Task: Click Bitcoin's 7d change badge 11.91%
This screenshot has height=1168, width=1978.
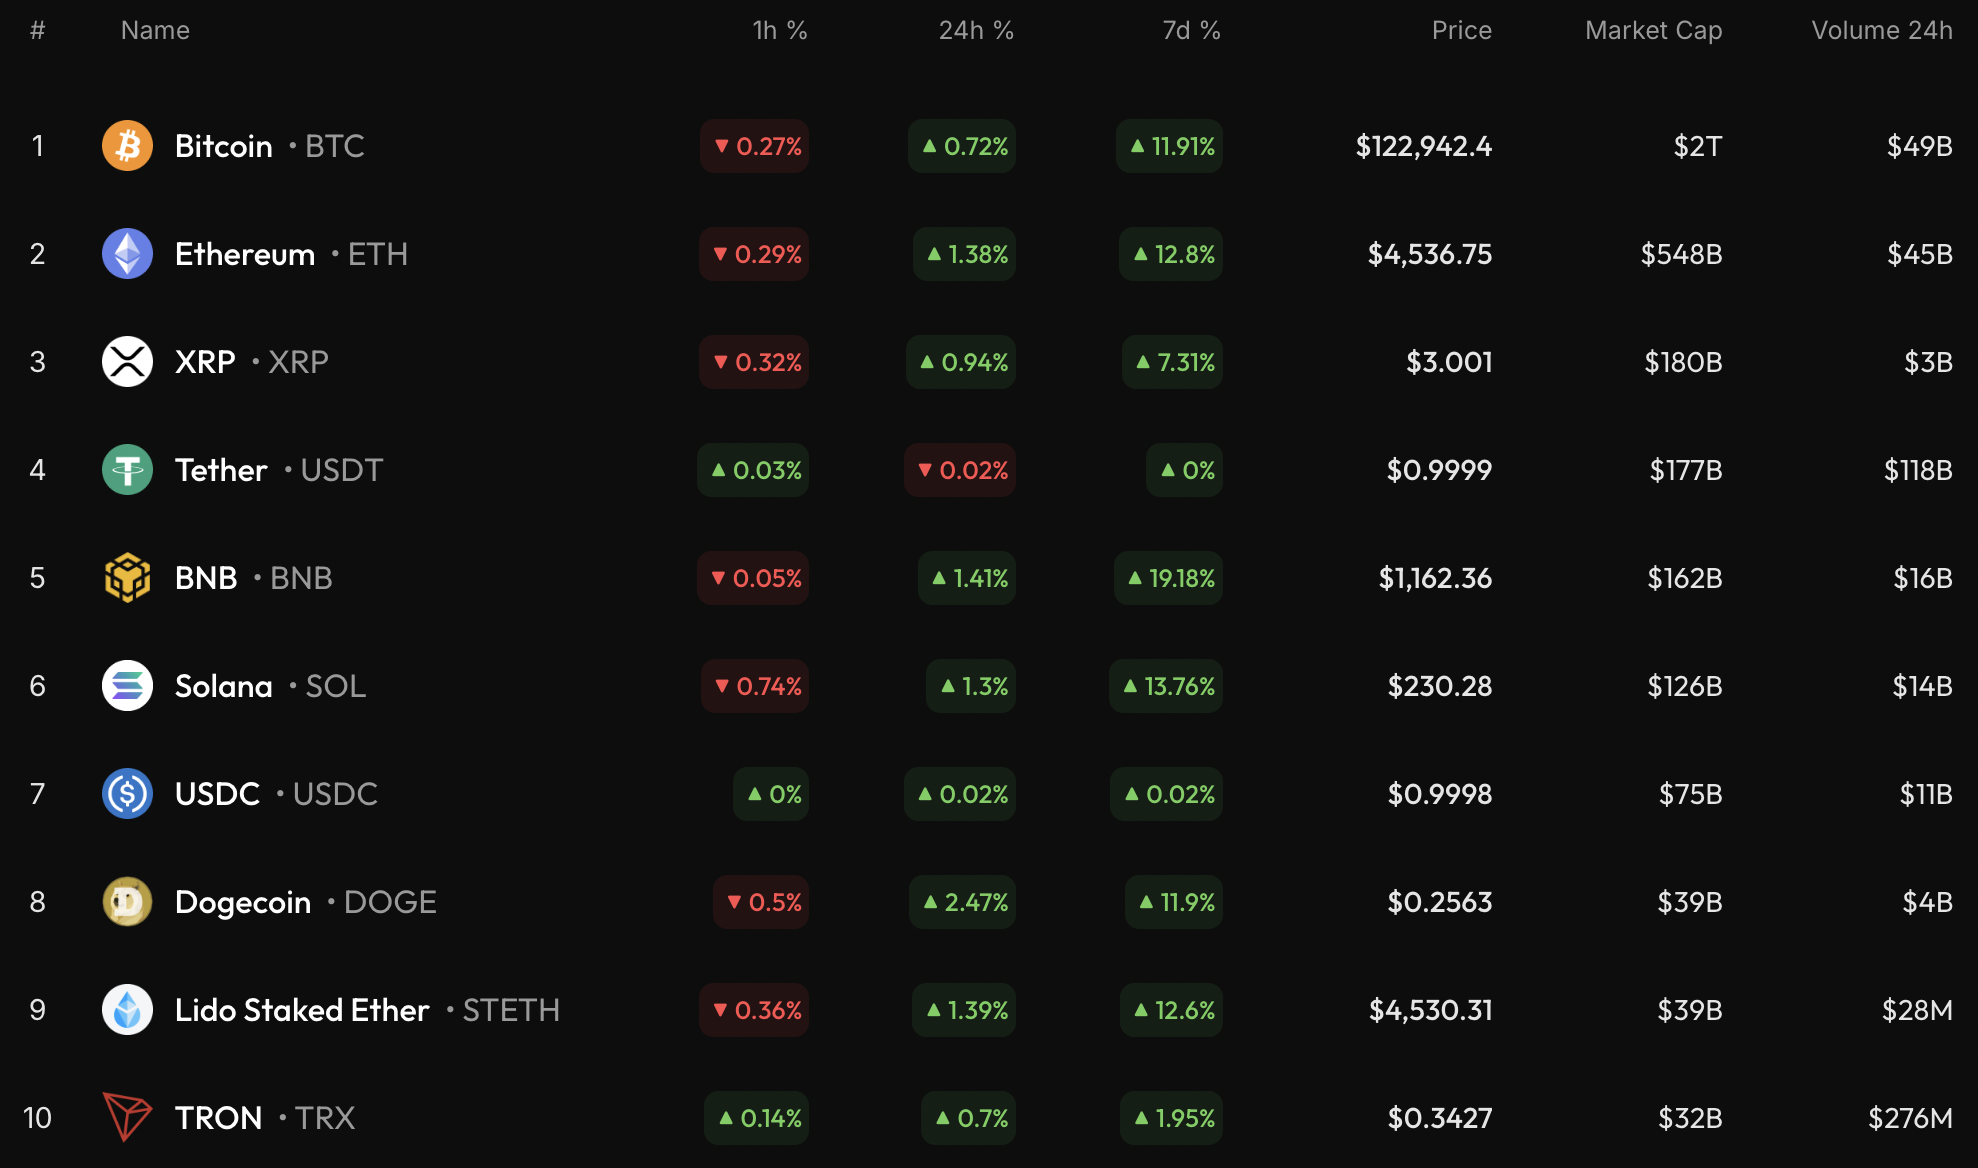Action: 1170,146
